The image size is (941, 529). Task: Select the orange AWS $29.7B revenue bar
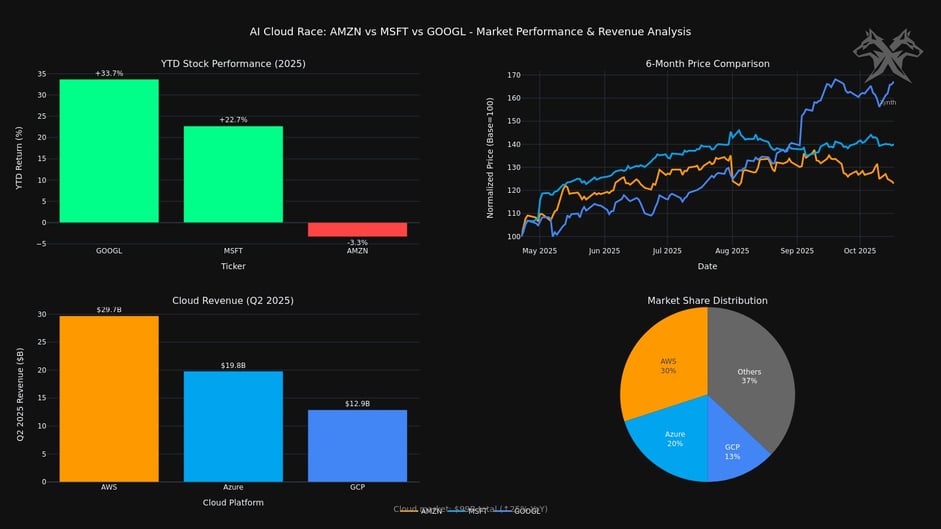pyautogui.click(x=108, y=398)
